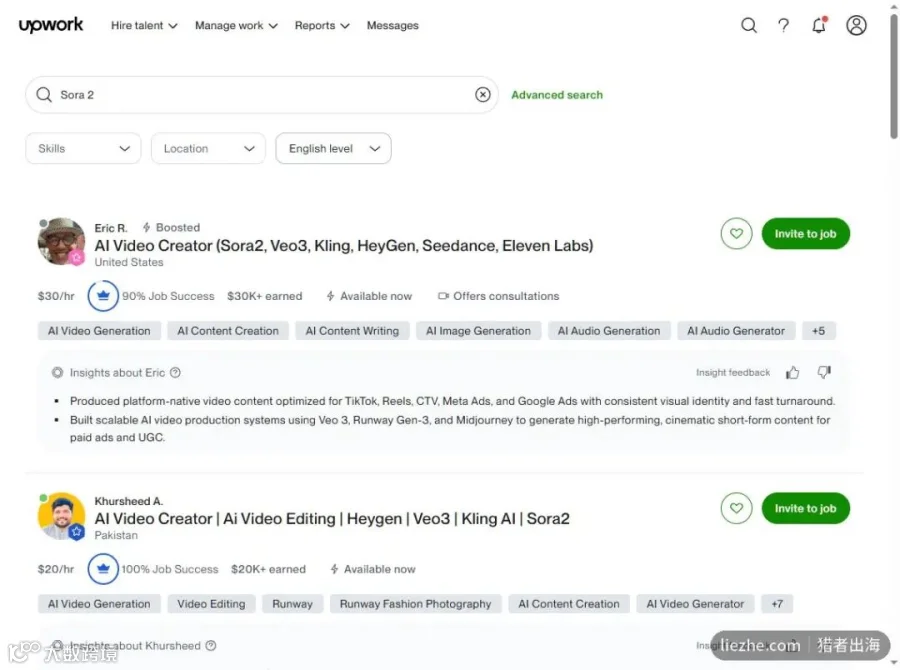Viewport: 900px width, 670px height.
Task: Click the Insights about Khursheed info icon
Action: 211,646
